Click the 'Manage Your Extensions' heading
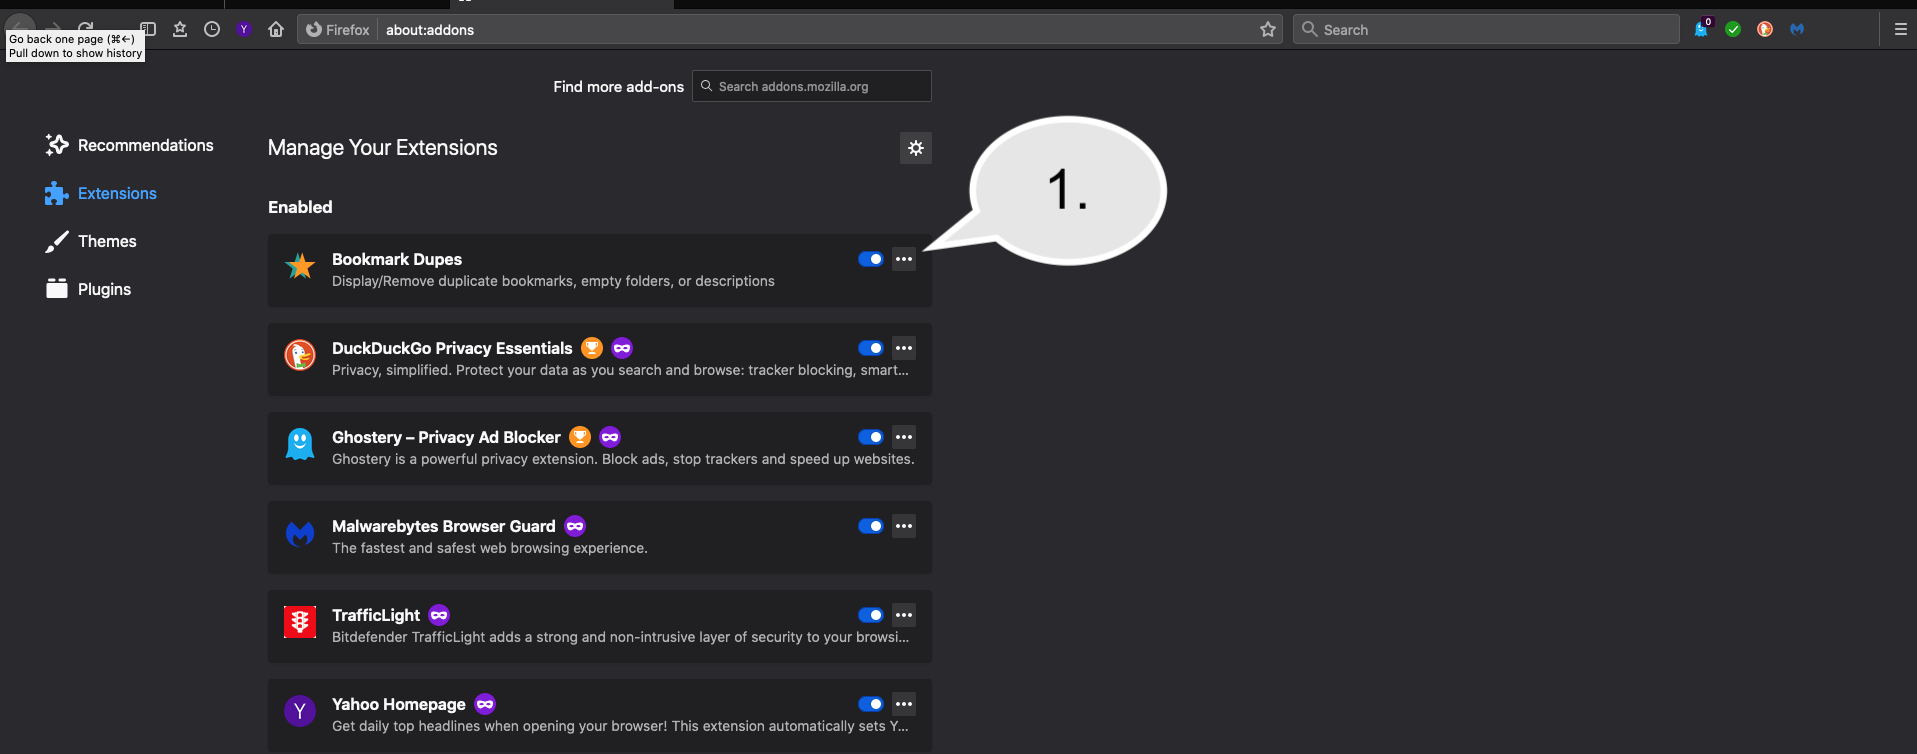Image resolution: width=1917 pixels, height=754 pixels. [x=383, y=148]
